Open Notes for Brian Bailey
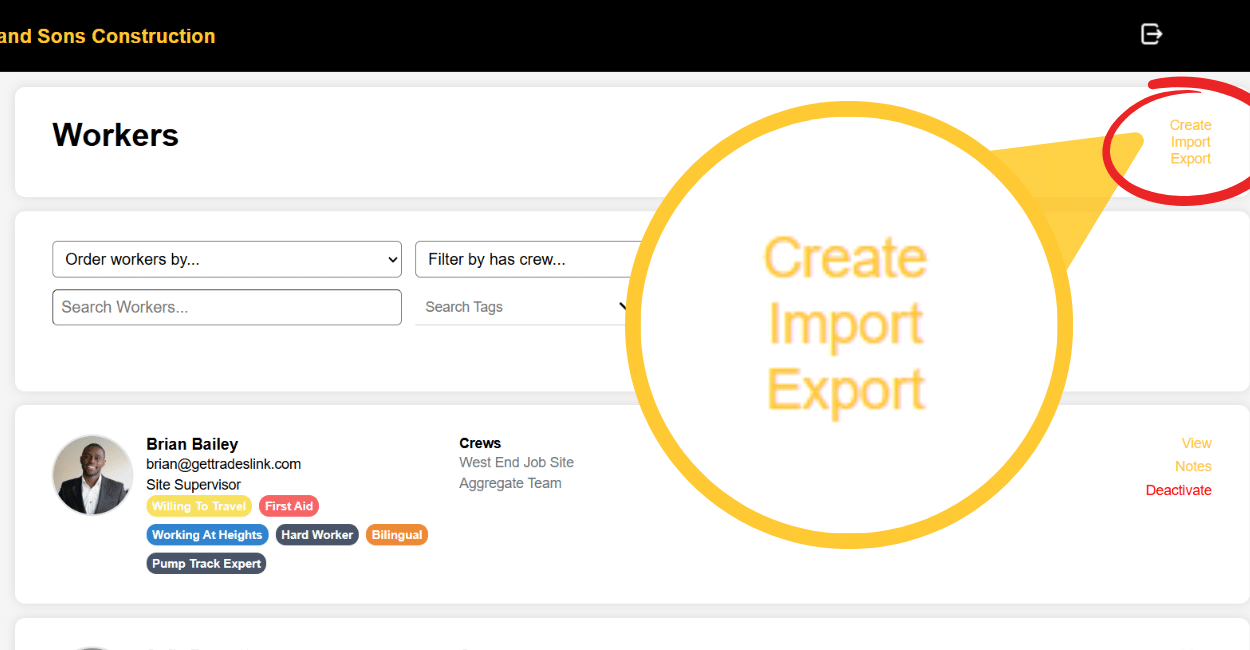This screenshot has height=650, width=1250. point(1193,466)
